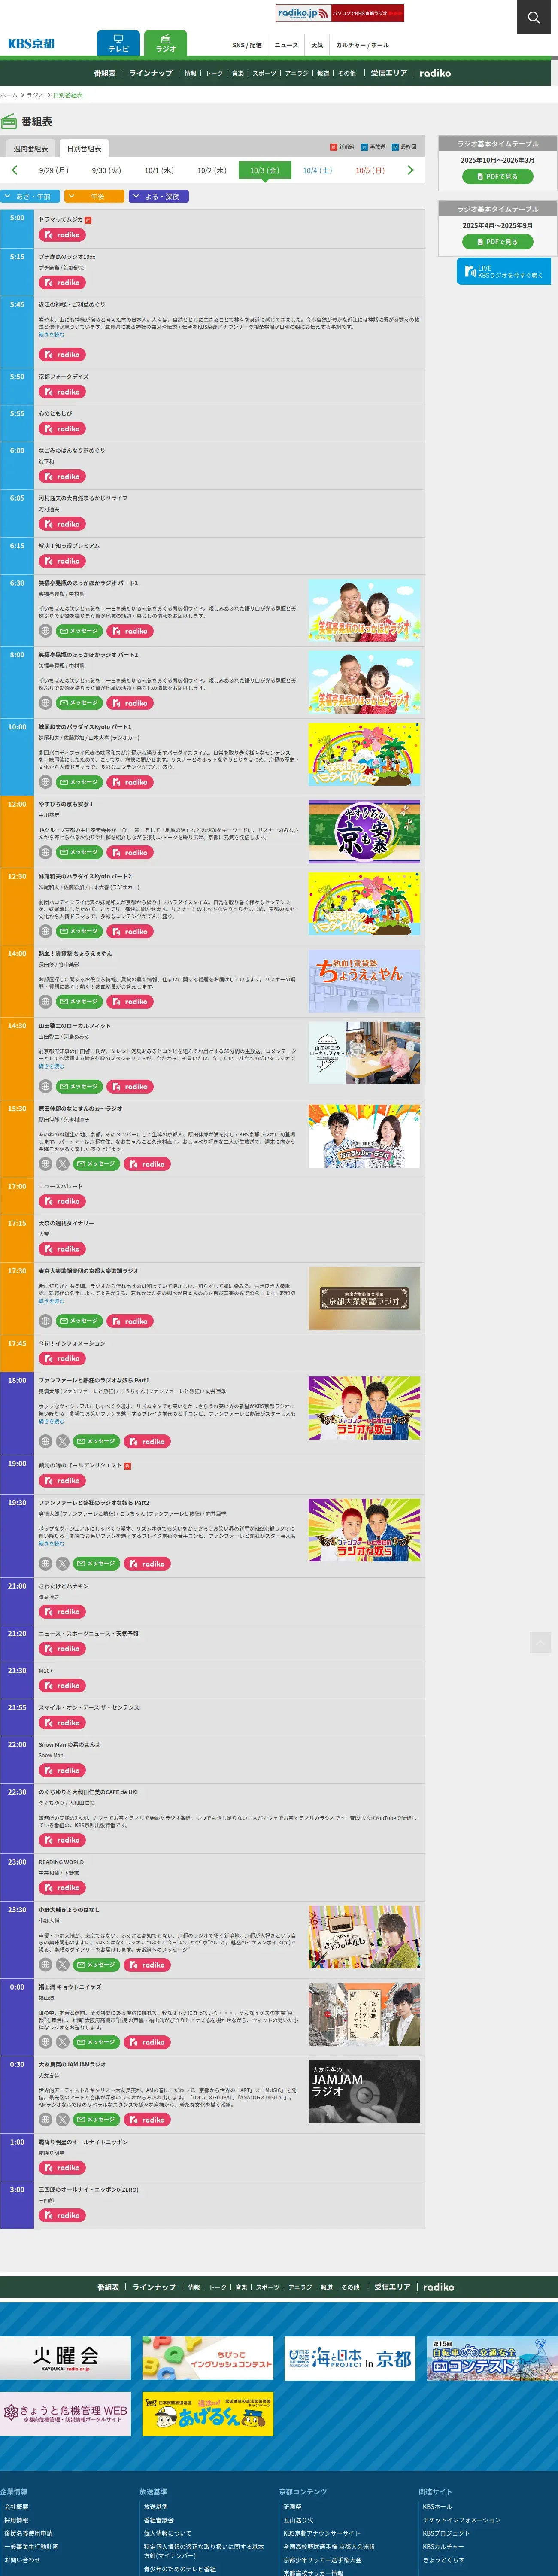The image size is (558, 2576).
Task: Select date 10/4 (土)
Action: pos(317,171)
